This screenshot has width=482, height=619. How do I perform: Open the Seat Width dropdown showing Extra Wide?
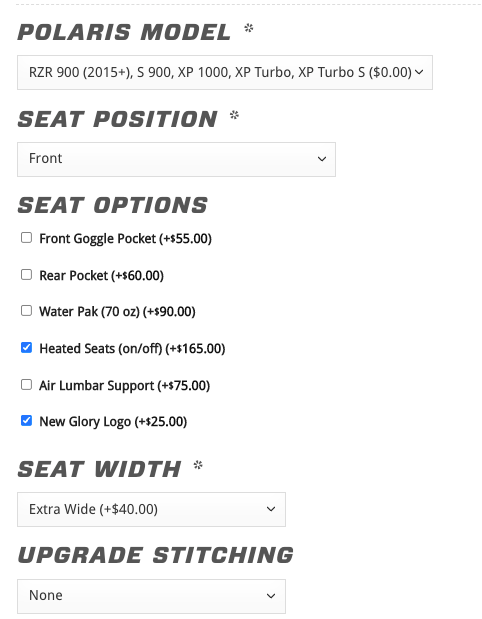pos(151,509)
